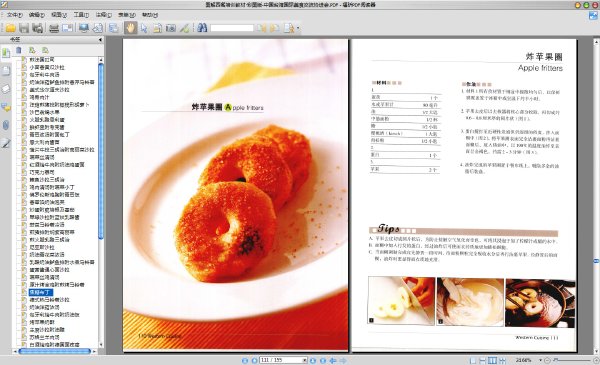Select the highlighted 焦糖布丁 bookmark

41,292
